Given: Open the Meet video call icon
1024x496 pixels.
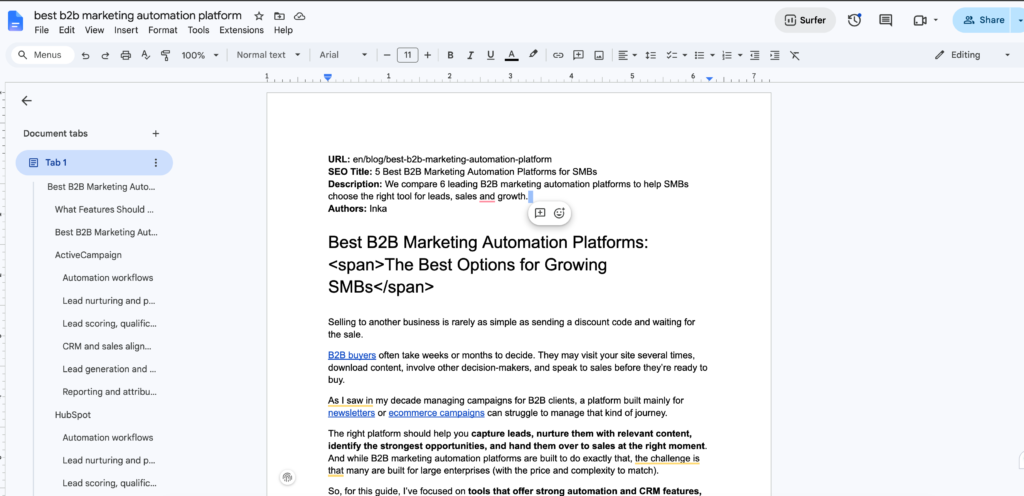Looking at the screenshot, I should 920,20.
